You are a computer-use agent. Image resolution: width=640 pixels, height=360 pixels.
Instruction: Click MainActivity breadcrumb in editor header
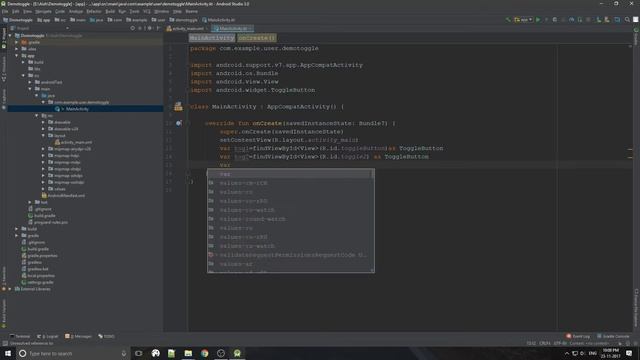212,38
